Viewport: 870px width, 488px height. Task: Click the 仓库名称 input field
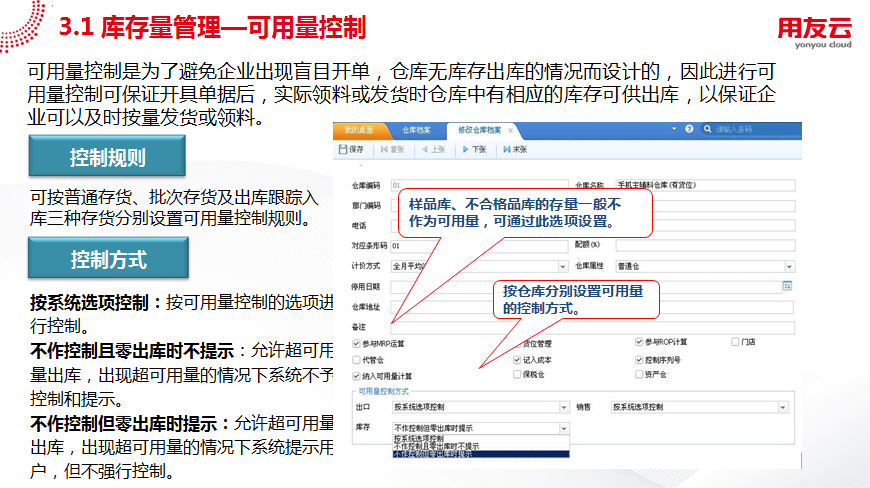pos(705,185)
